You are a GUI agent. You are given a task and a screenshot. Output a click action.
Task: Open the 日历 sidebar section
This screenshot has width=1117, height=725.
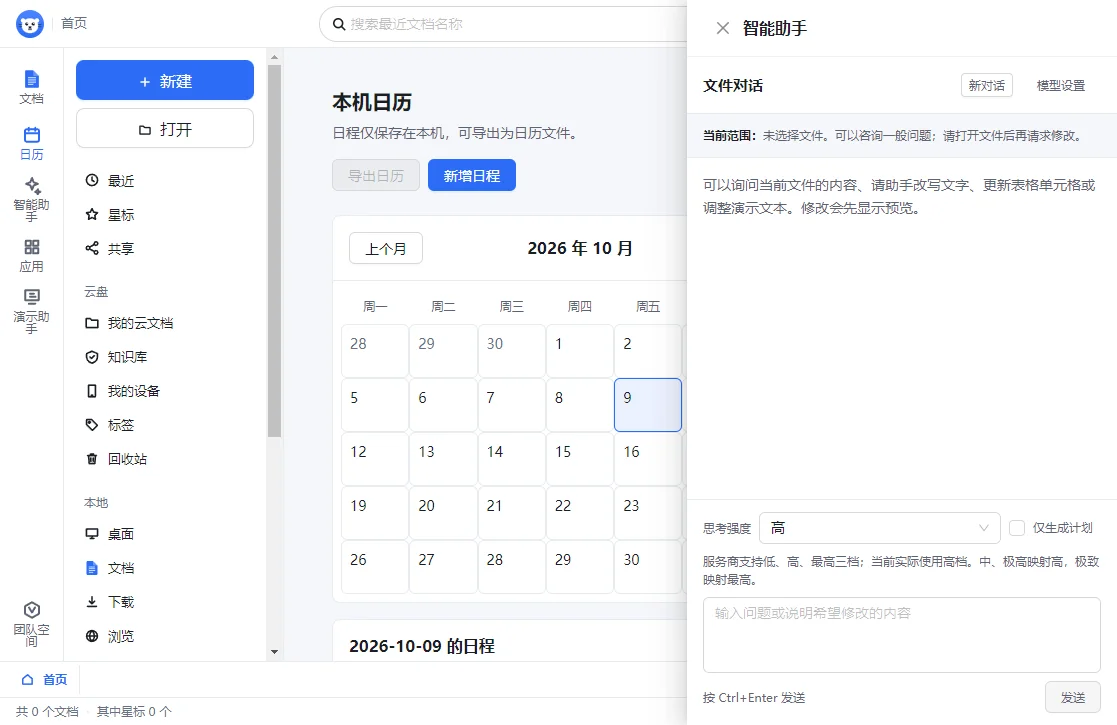(x=31, y=143)
